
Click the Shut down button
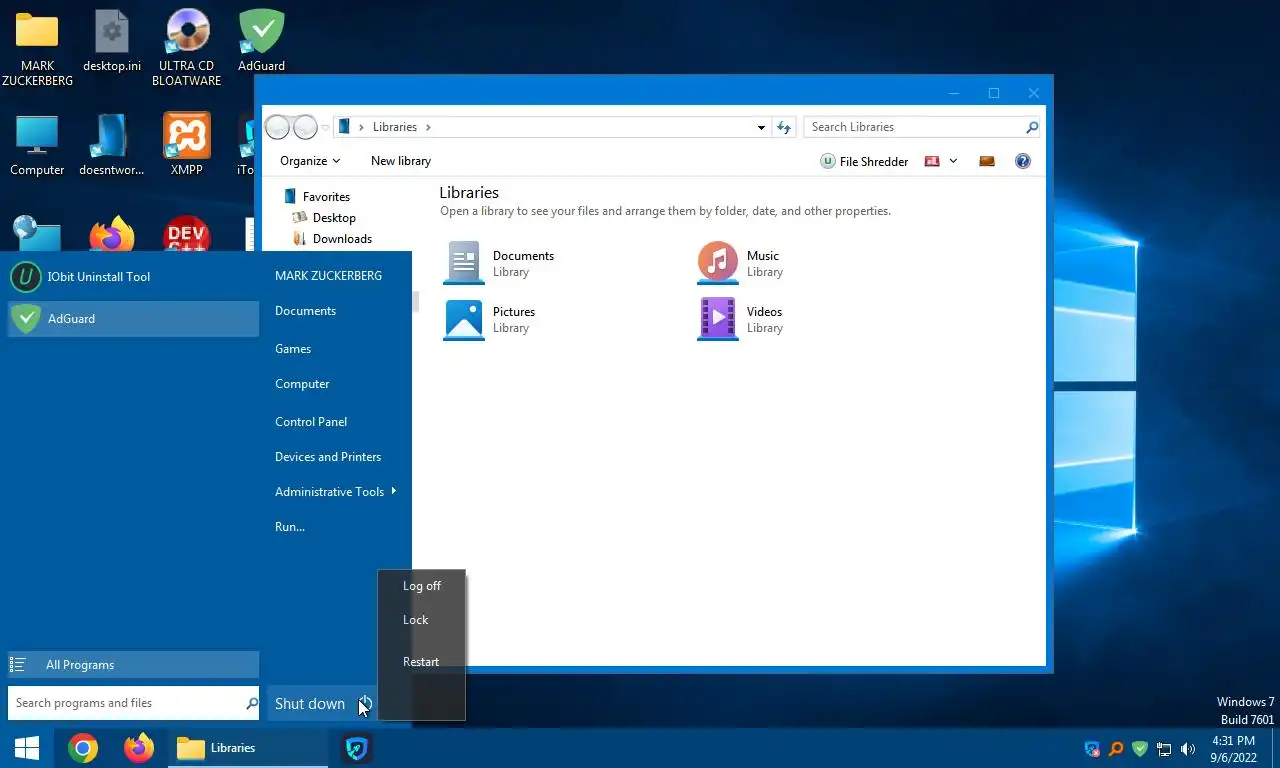pos(310,704)
